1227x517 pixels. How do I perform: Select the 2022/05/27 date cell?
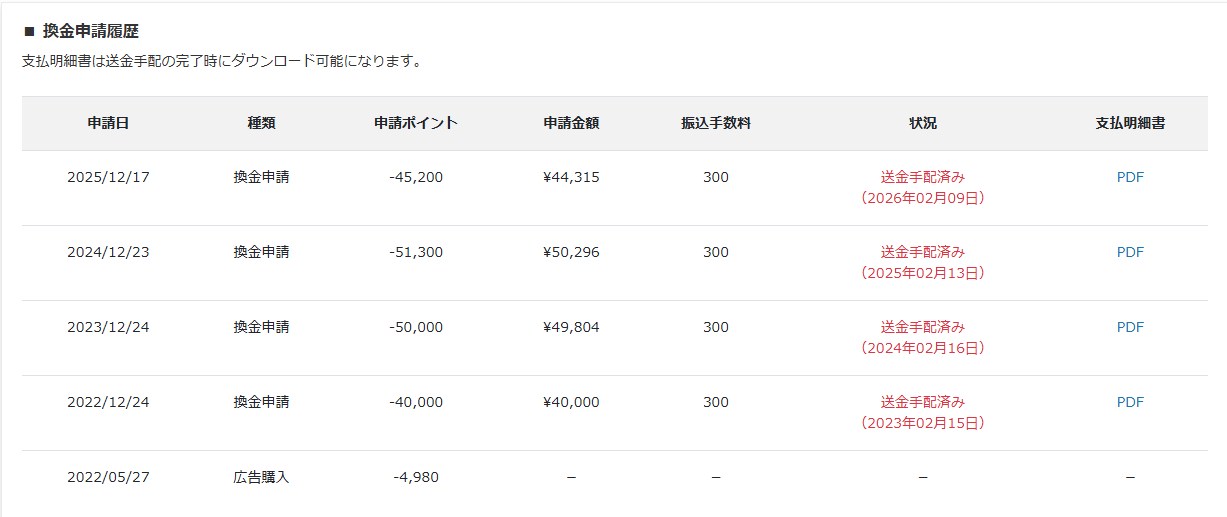tap(108, 477)
